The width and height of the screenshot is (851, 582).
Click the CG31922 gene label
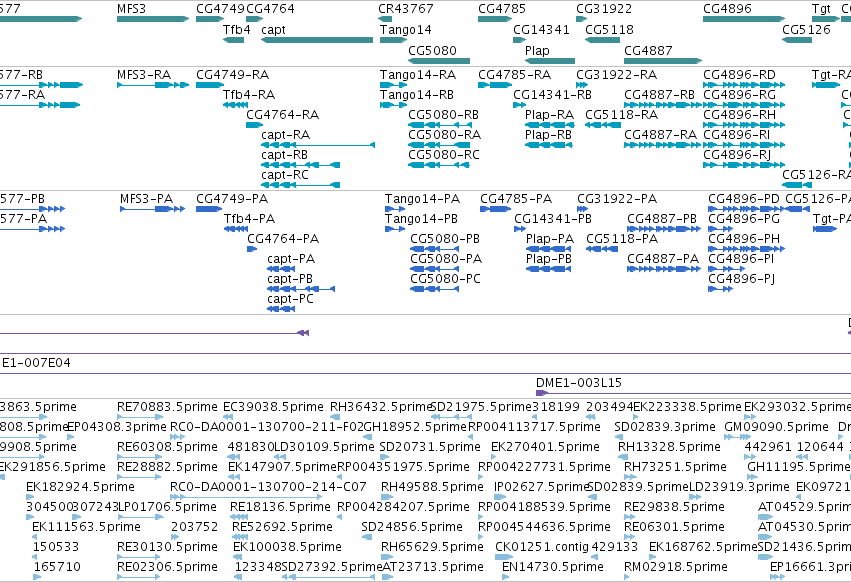pos(604,9)
